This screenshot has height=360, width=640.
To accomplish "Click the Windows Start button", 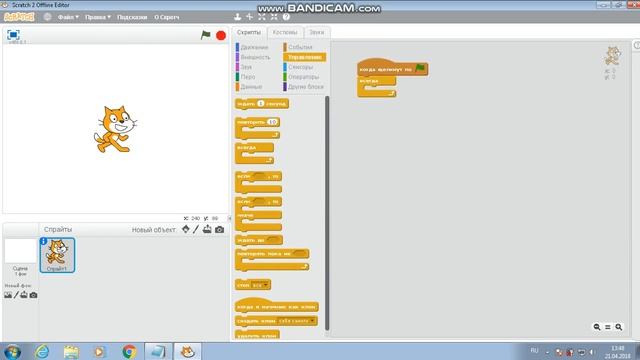I will (13, 352).
